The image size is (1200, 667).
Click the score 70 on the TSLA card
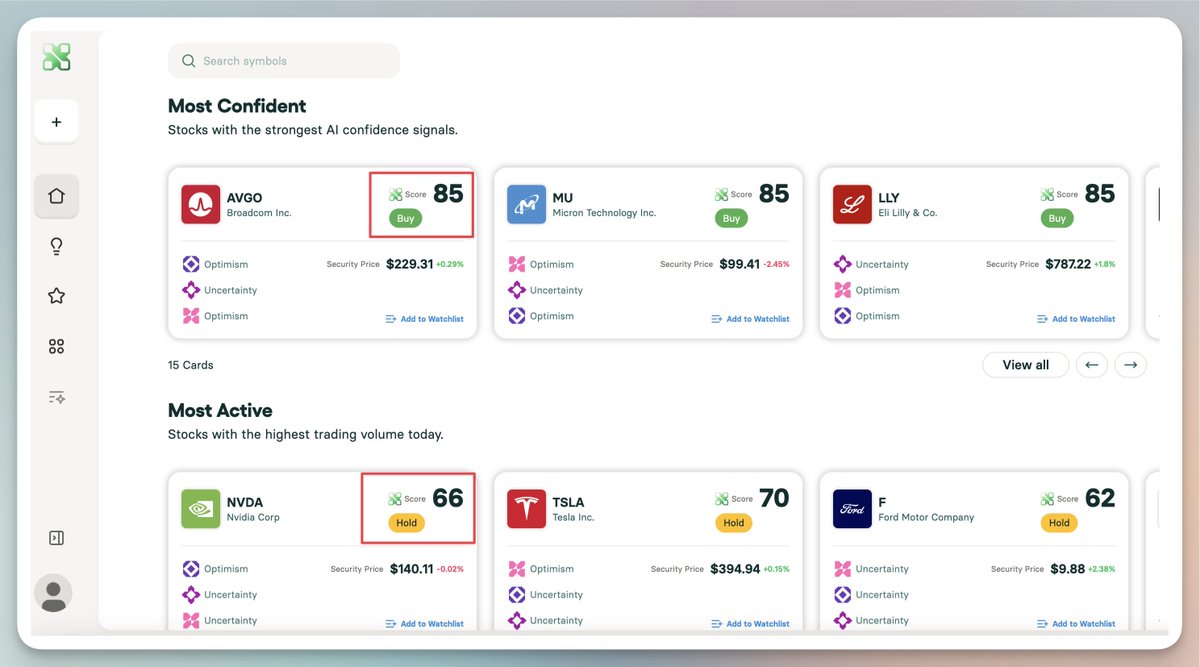pyautogui.click(x=774, y=498)
